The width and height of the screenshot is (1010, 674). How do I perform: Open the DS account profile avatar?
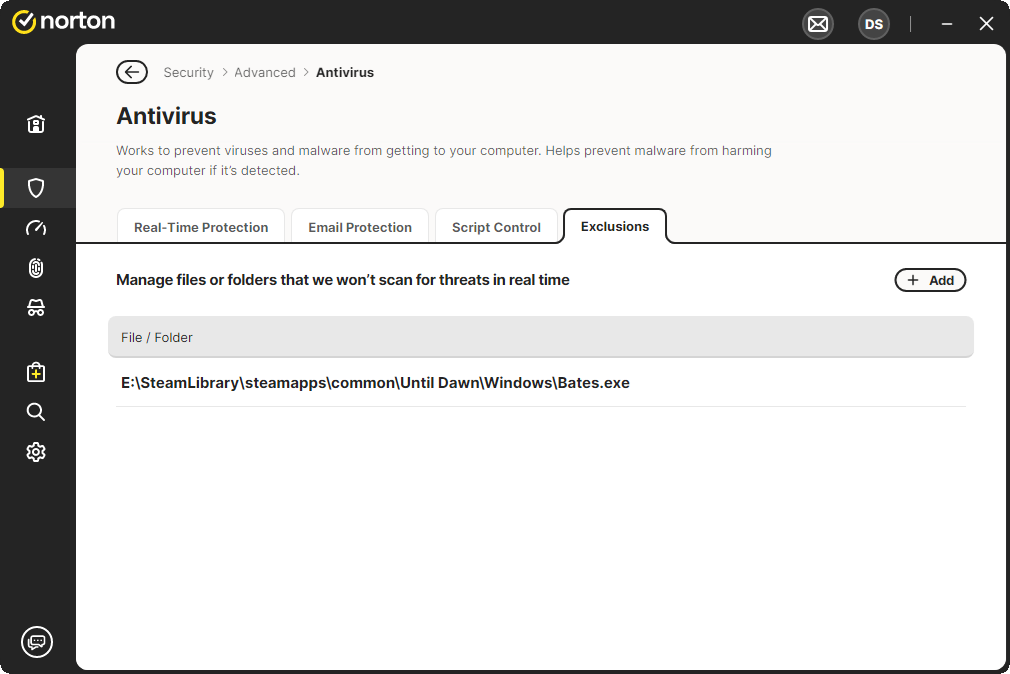(873, 24)
